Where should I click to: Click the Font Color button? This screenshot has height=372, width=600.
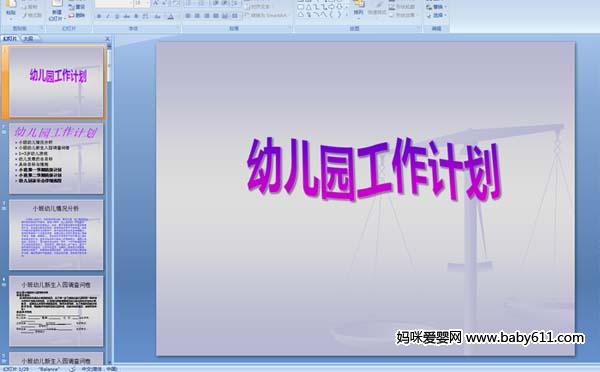point(171,16)
